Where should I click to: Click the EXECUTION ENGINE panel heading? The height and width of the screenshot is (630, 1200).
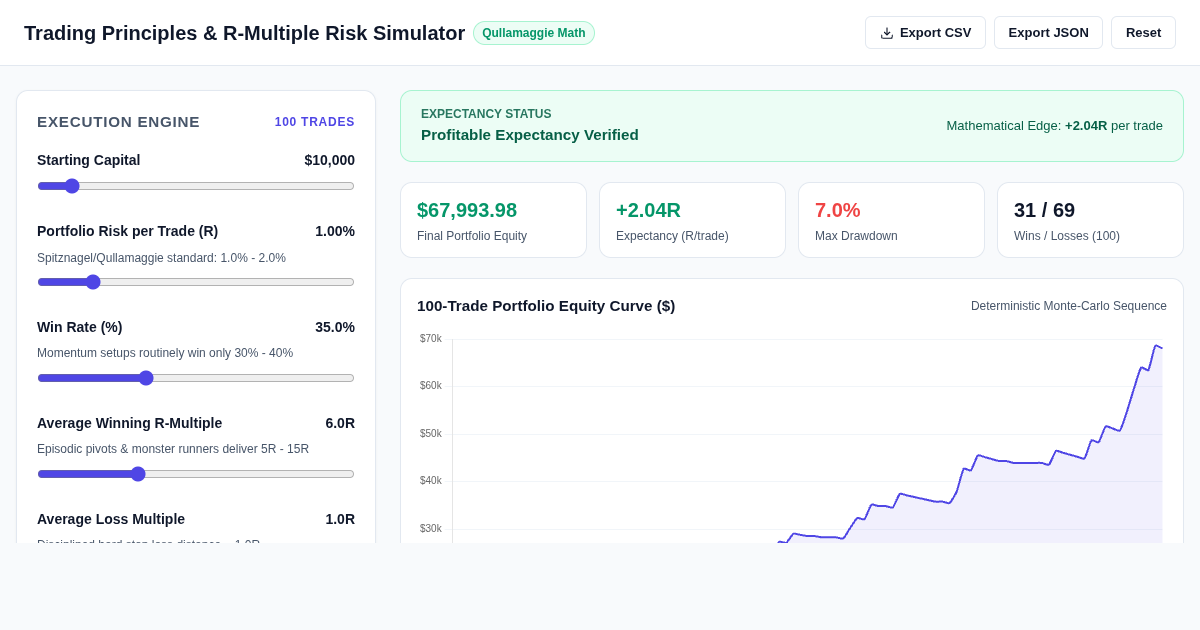click(x=118, y=122)
